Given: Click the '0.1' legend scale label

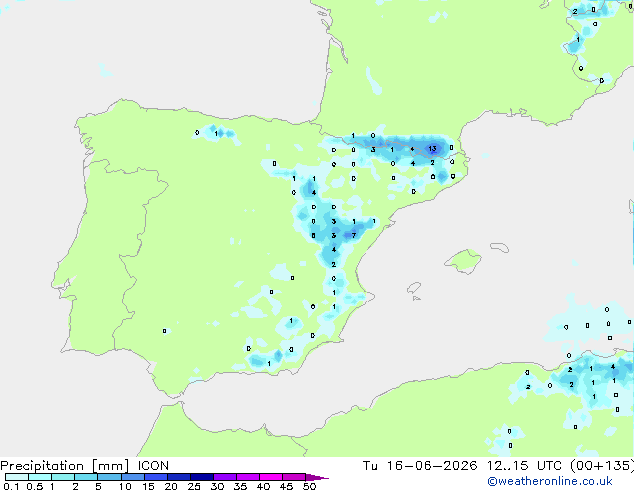Looking at the screenshot, I should (x=11, y=486).
